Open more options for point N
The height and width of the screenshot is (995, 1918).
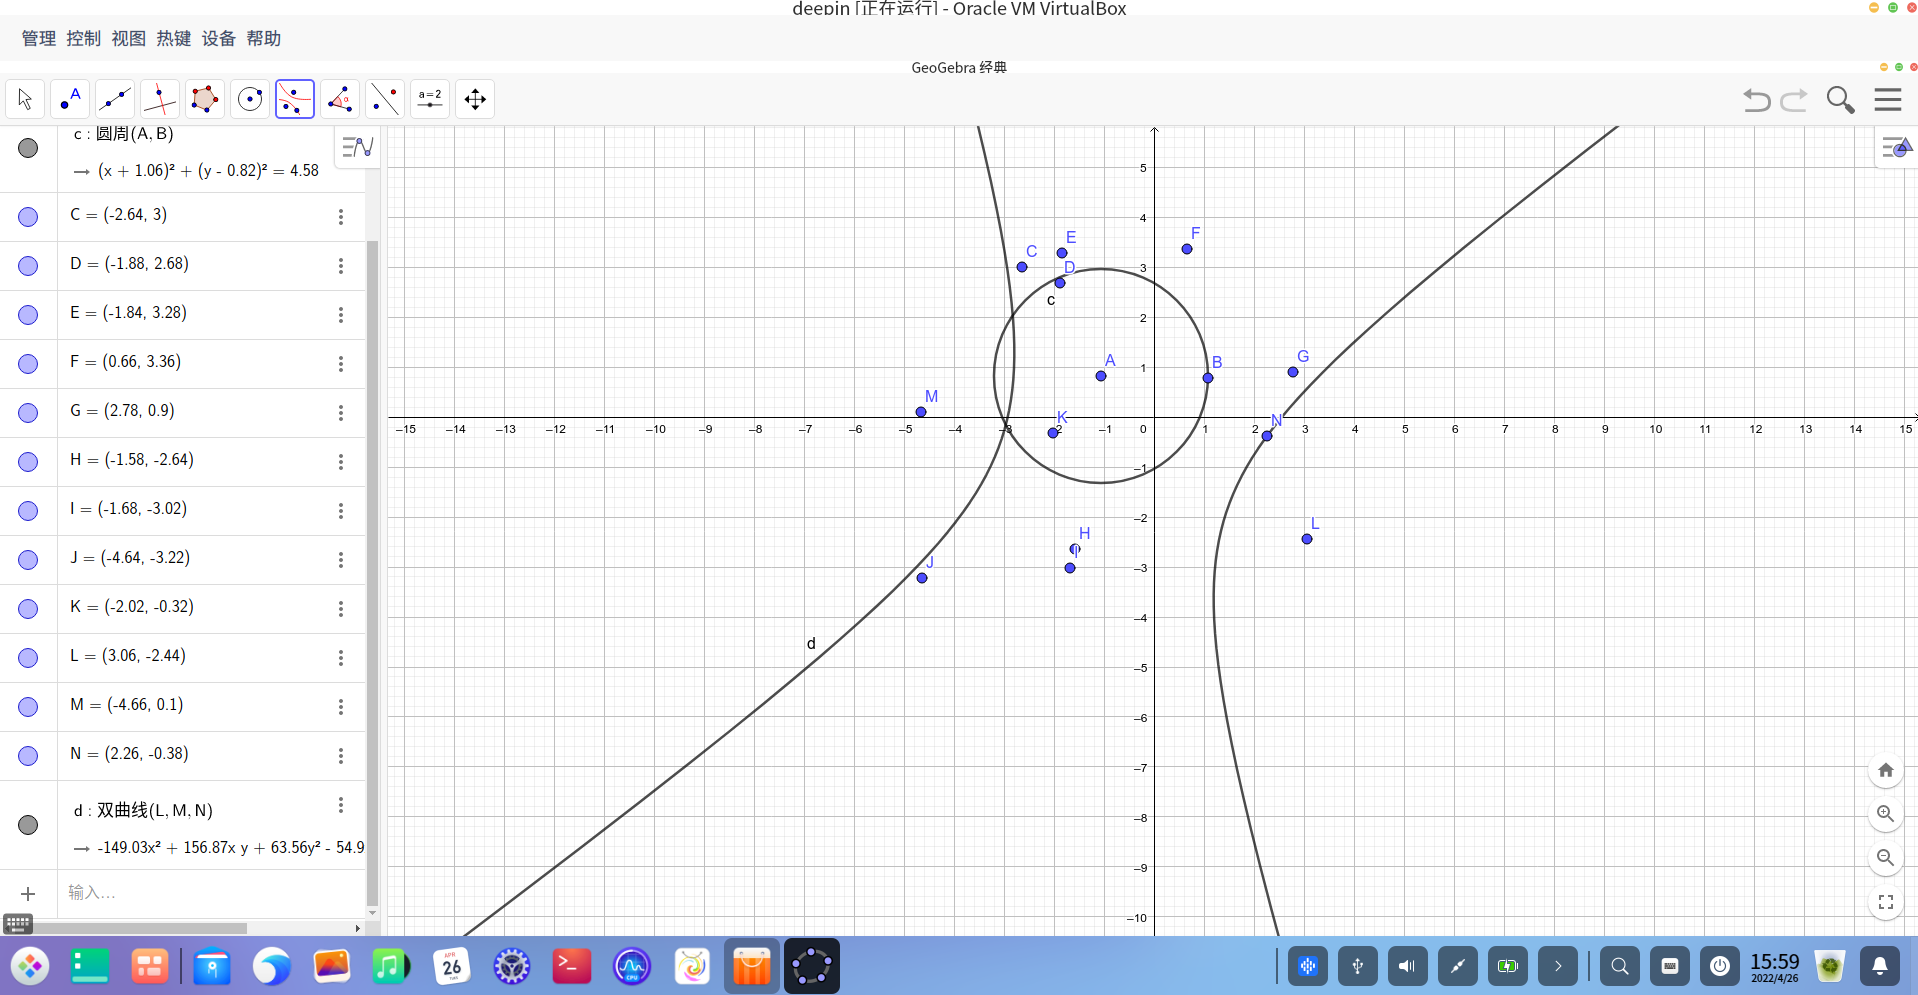pos(341,756)
